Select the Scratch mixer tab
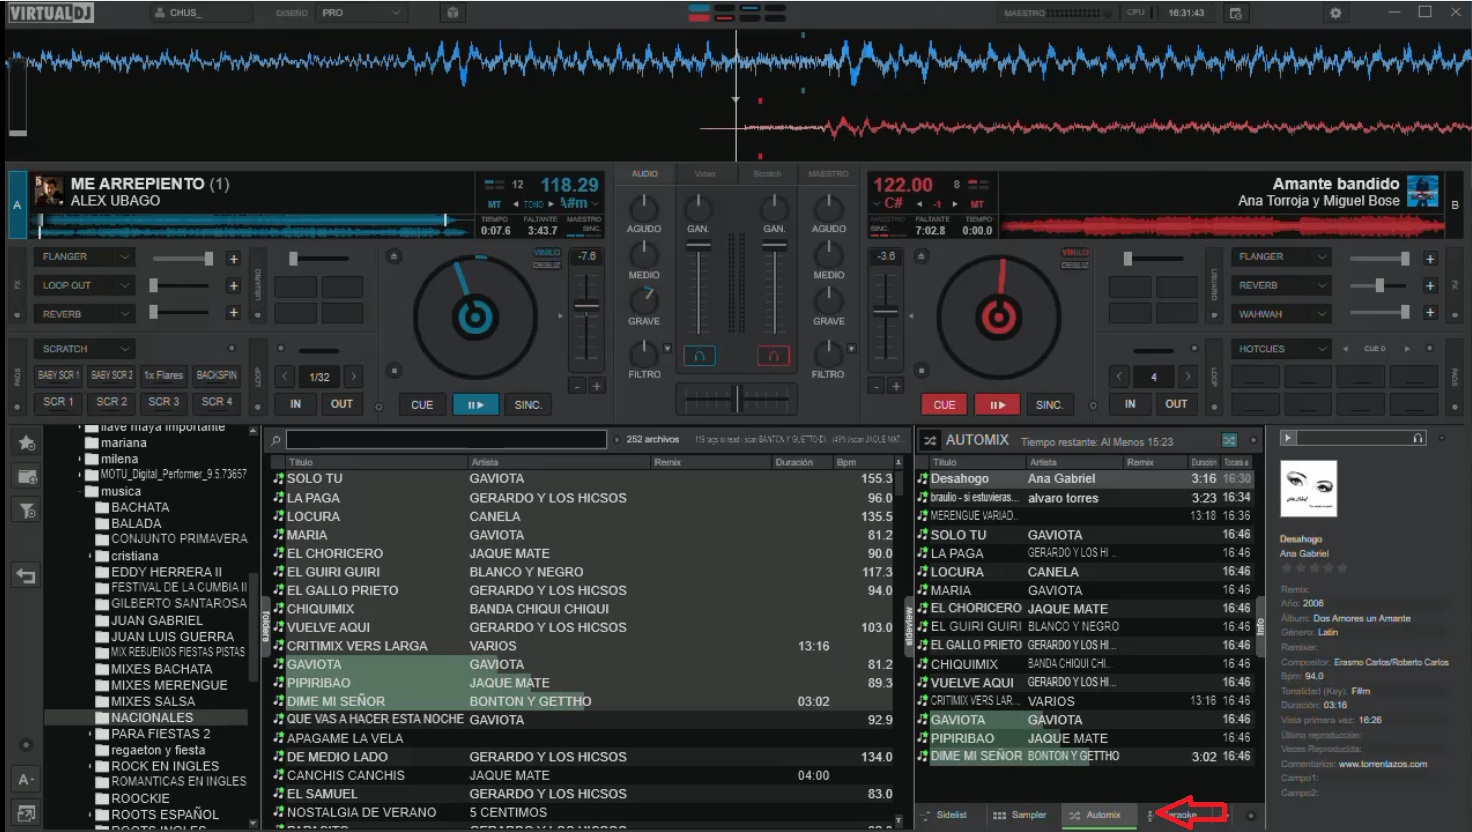Image resolution: width=1472 pixels, height=832 pixels. [x=767, y=174]
